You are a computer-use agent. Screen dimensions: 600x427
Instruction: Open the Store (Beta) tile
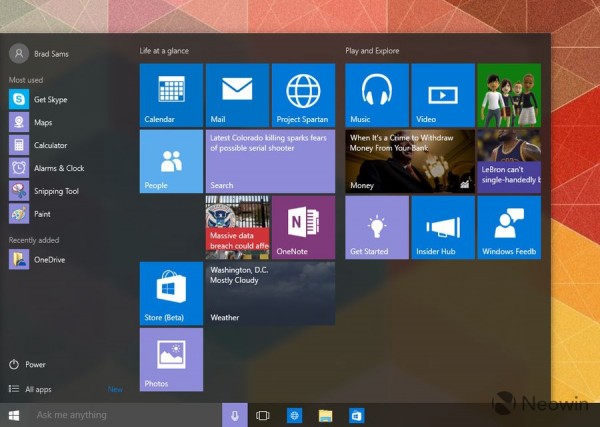(x=171, y=293)
